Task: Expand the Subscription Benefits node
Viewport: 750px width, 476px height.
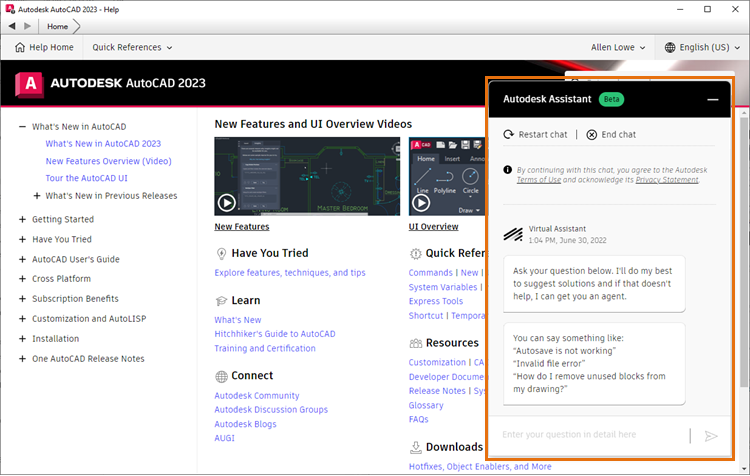Action: 22,299
